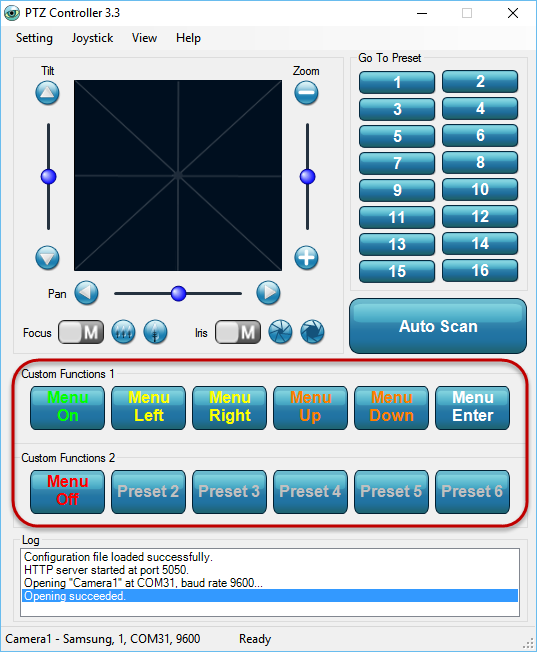
Task: Click the Preset 3 custom function button
Action: pos(230,492)
